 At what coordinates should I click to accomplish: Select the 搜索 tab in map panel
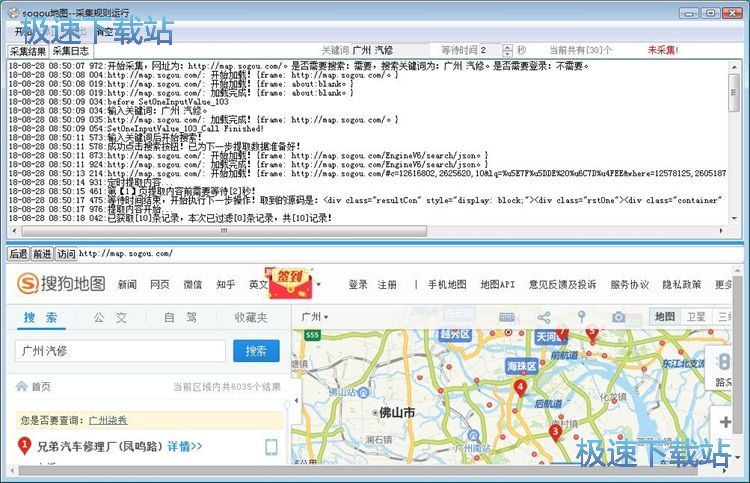pyautogui.click(x=41, y=317)
